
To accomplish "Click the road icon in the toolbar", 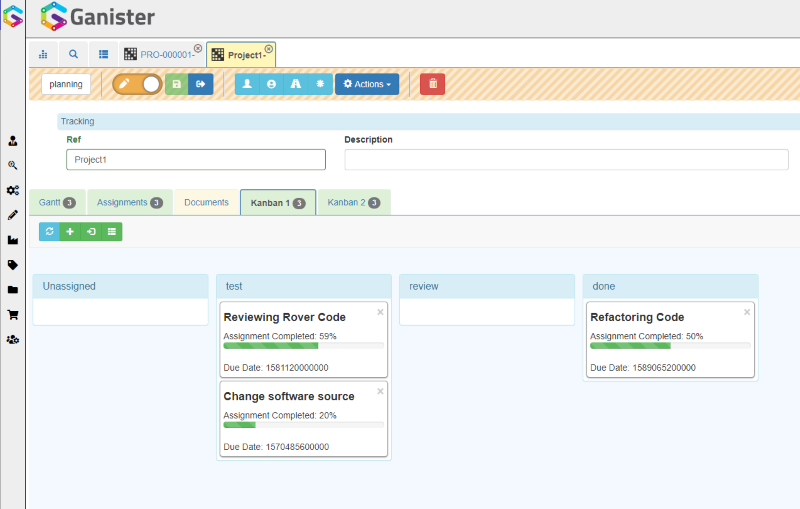I will (296, 84).
